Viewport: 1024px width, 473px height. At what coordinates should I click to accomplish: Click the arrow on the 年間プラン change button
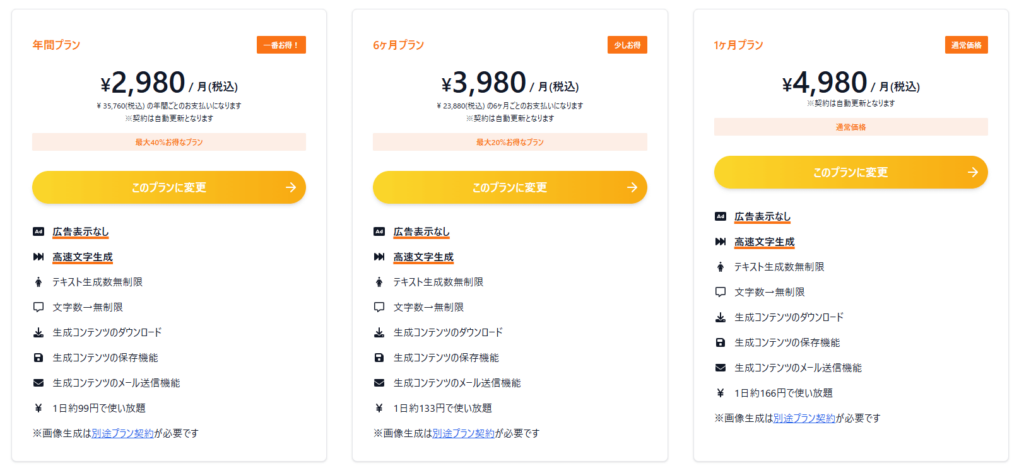coord(291,188)
